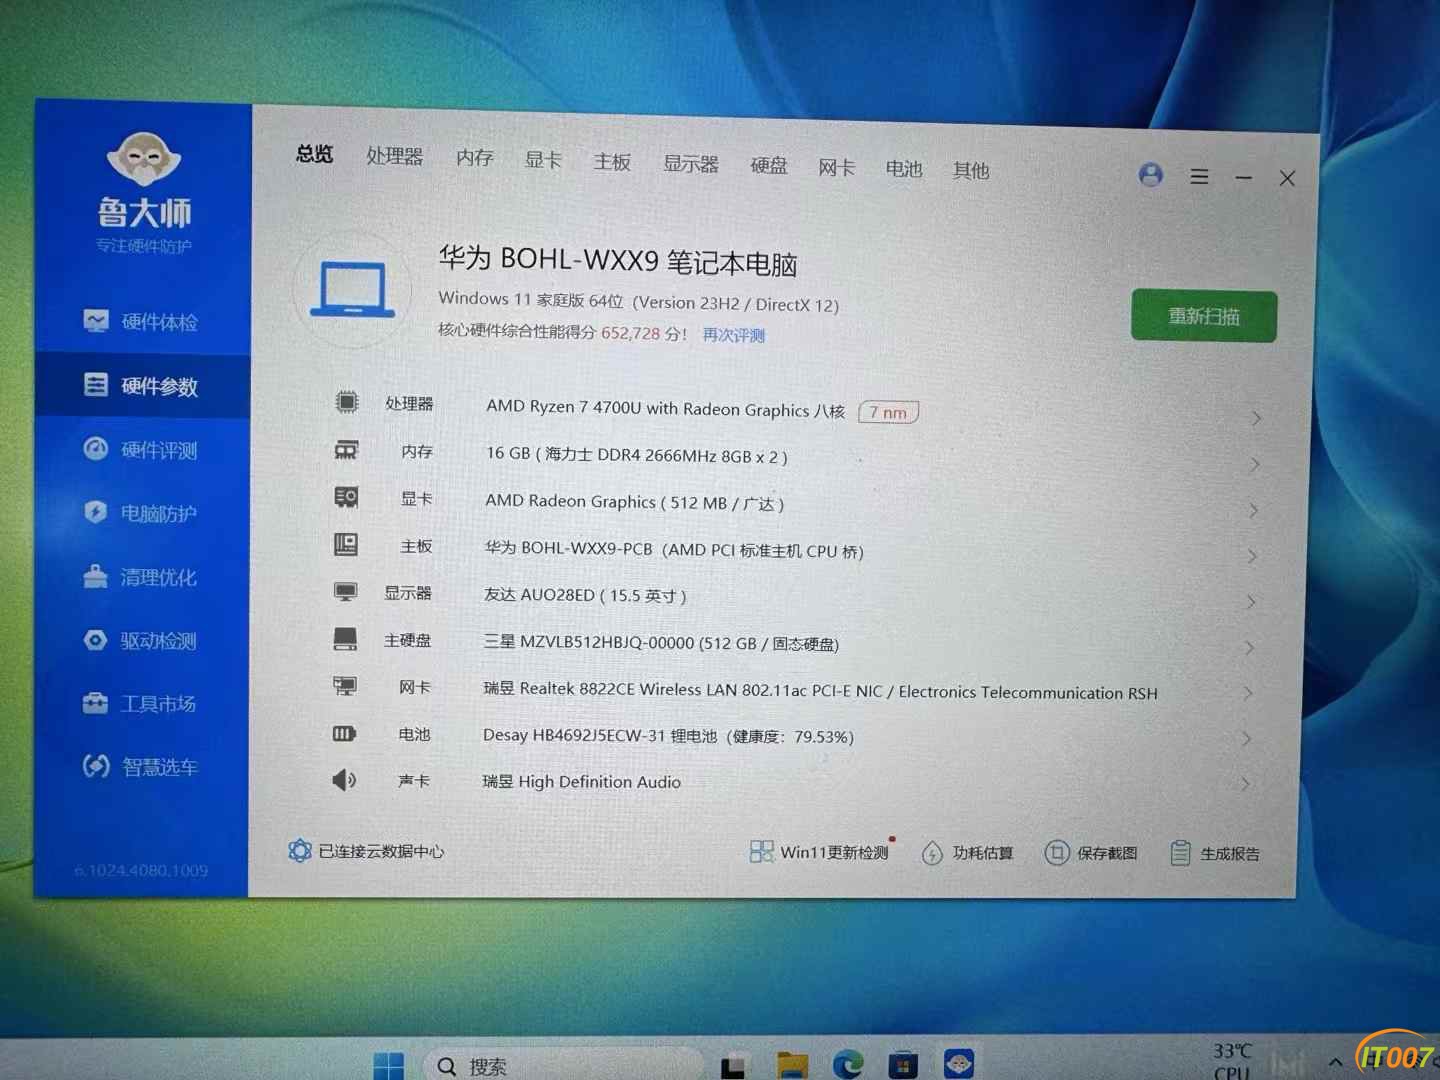Click the blue laptop device icon
Screen dimensions: 1440x1080
pos(352,289)
